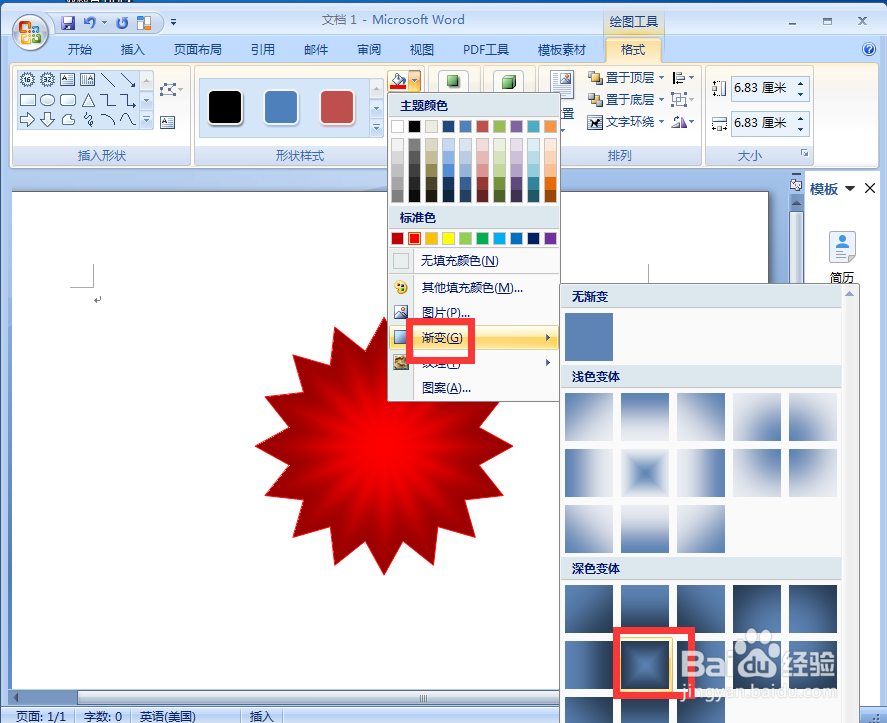
Task: Choose purple standard color swatch
Action: coord(550,238)
